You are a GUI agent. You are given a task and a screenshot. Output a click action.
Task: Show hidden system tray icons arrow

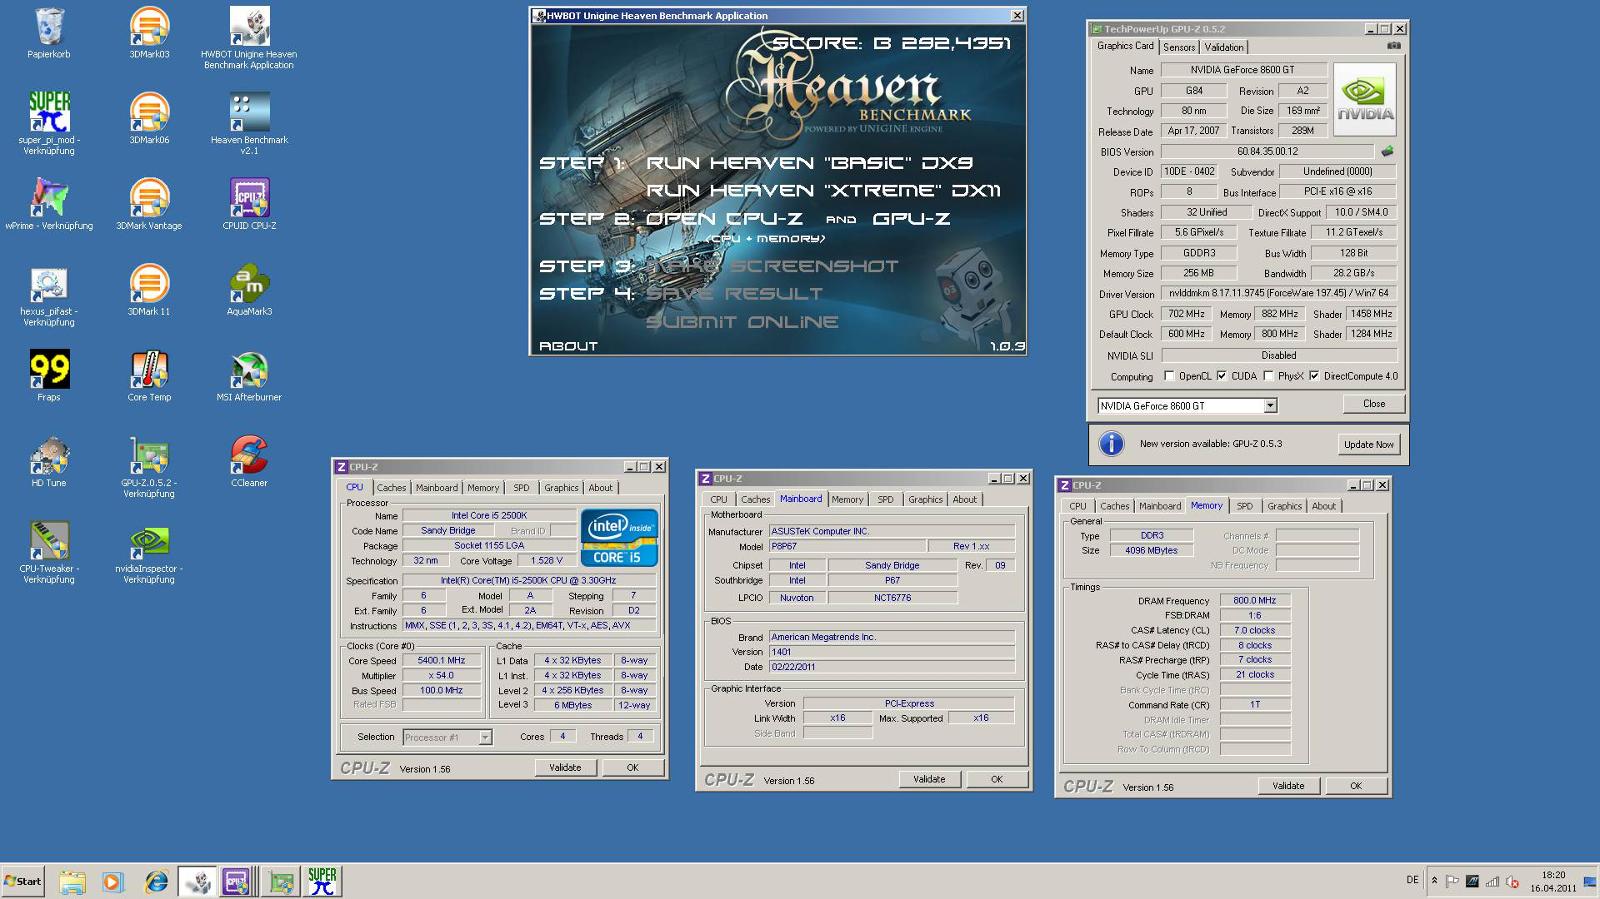(x=1434, y=881)
